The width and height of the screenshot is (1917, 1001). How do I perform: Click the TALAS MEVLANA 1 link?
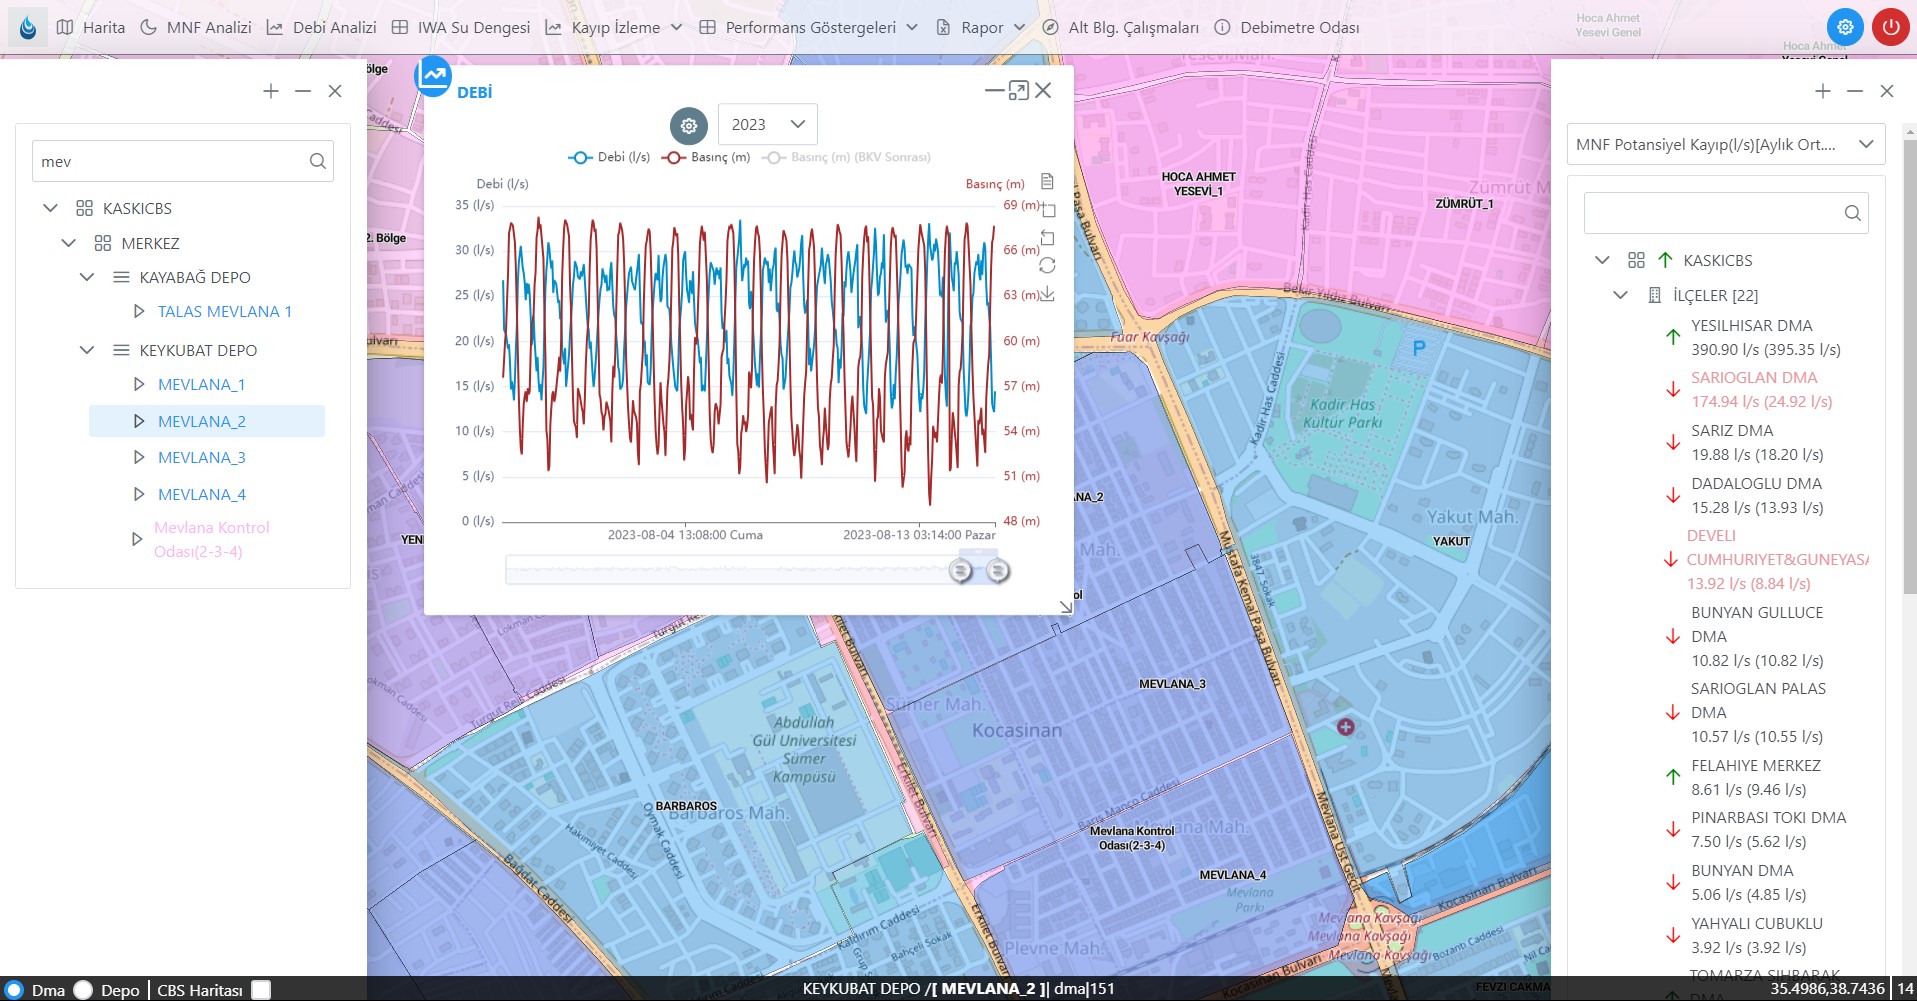(x=224, y=311)
